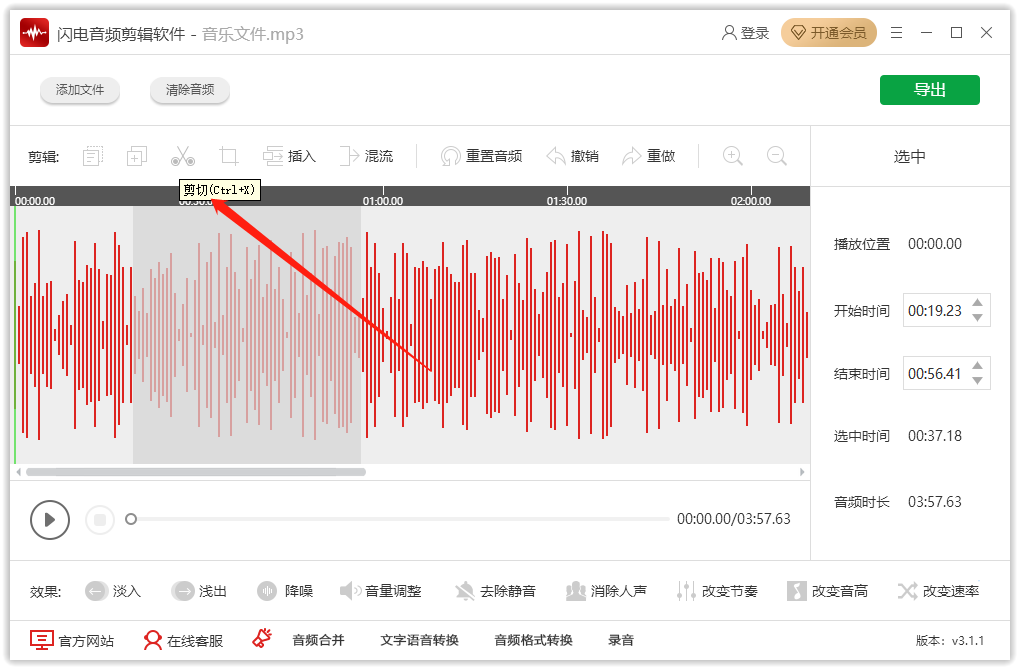Open the 改变速率 change speed effect

939,591
